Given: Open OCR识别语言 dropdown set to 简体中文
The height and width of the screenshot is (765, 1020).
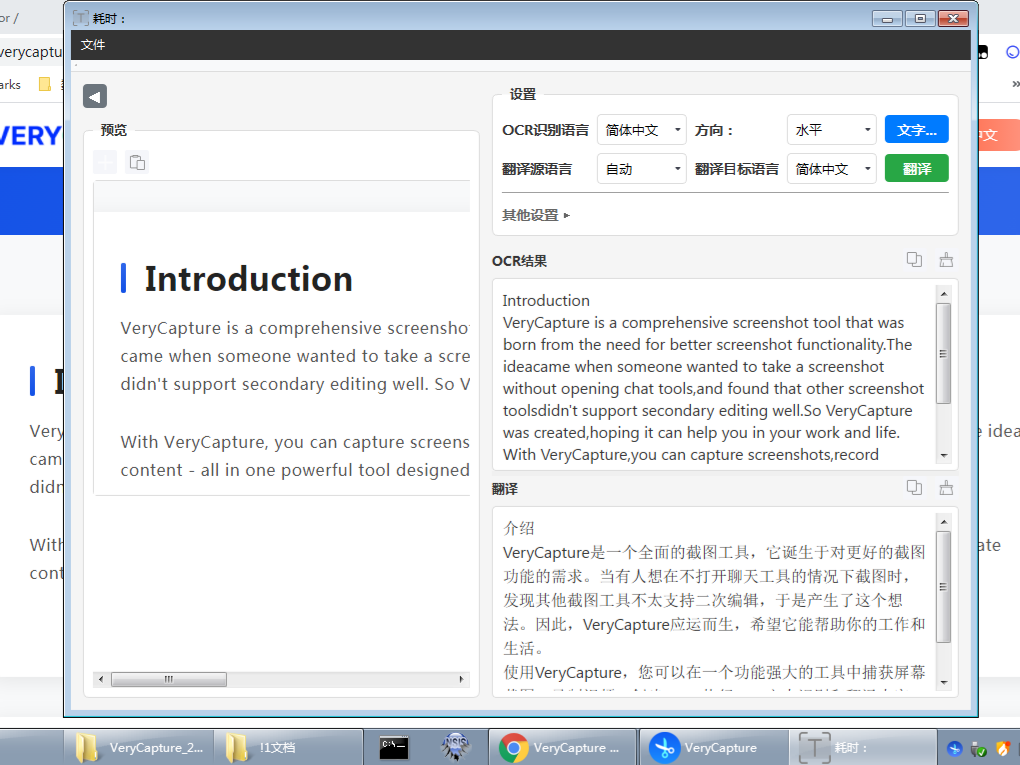Looking at the screenshot, I should pyautogui.click(x=641, y=130).
